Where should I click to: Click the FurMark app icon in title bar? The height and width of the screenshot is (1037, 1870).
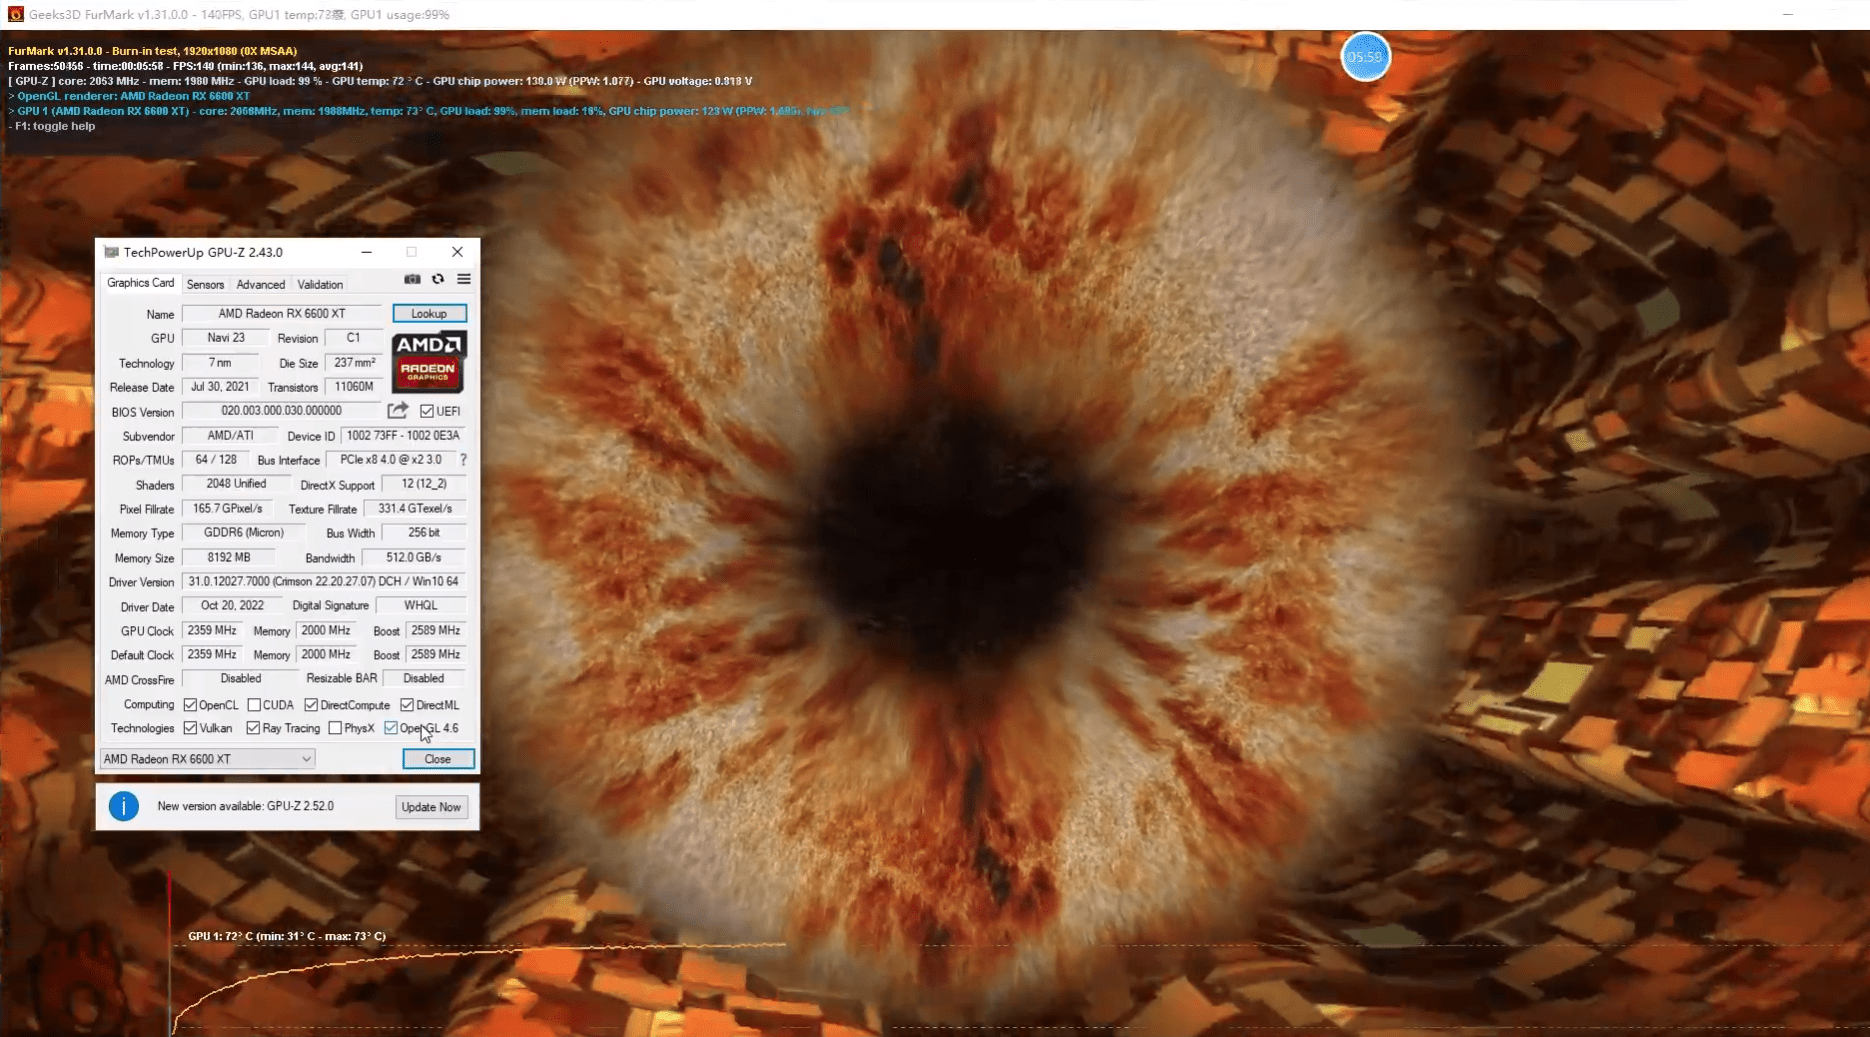coord(15,14)
